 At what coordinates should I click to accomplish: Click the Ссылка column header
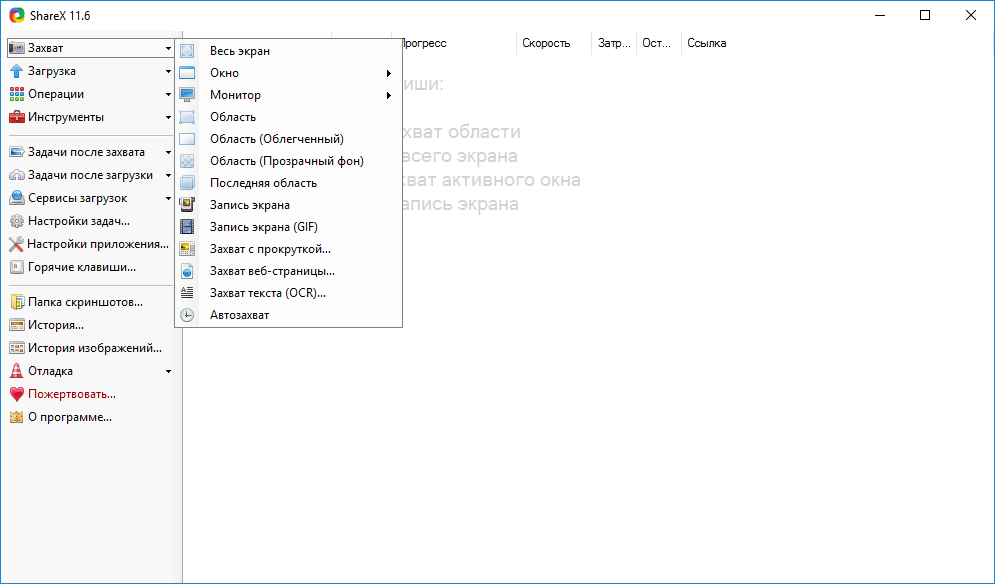(707, 43)
